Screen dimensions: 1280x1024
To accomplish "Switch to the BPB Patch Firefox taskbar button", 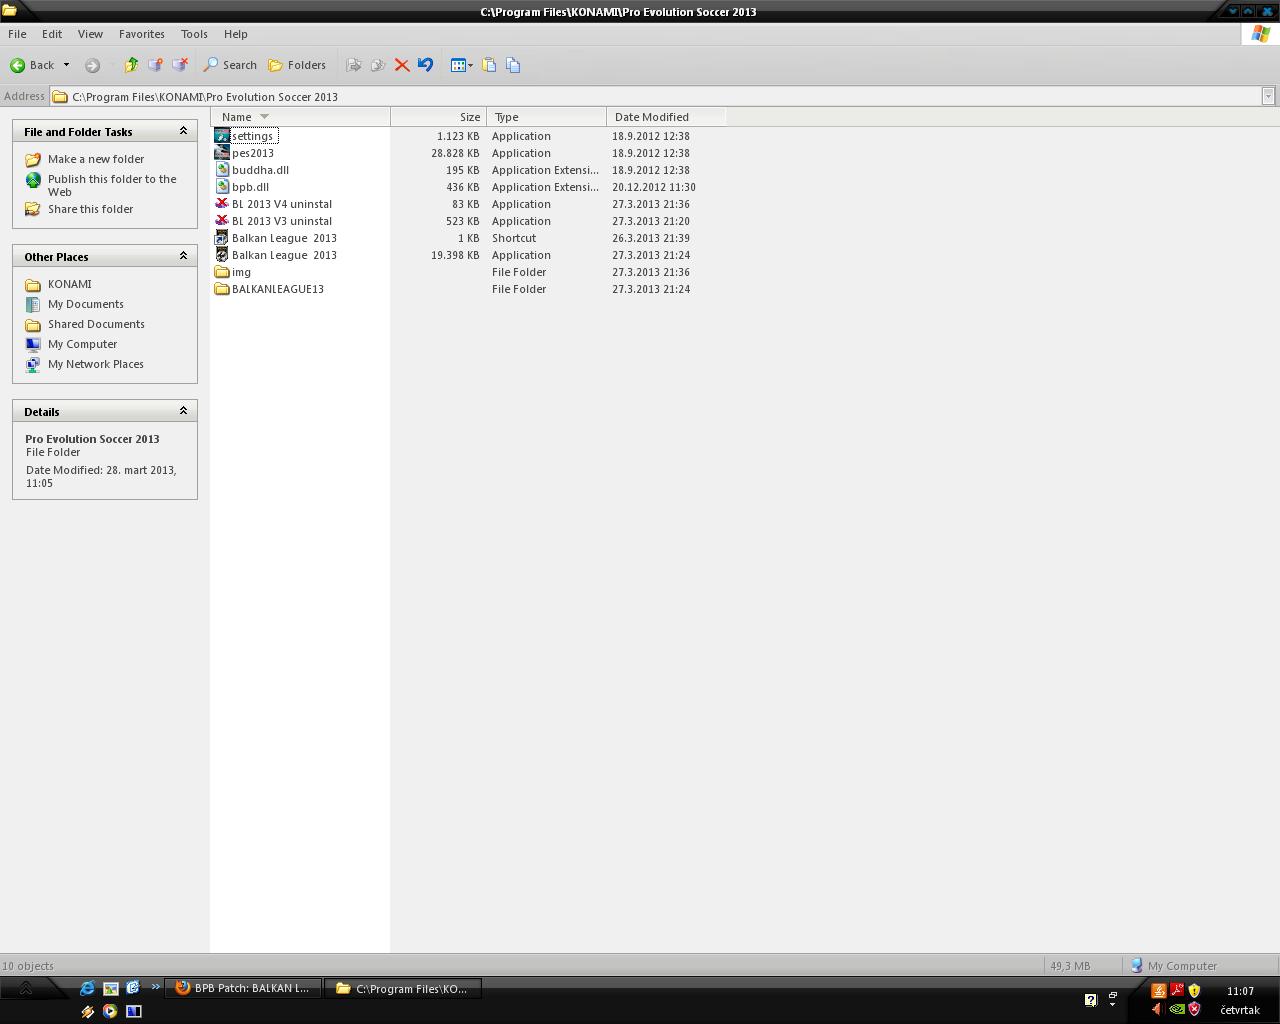I will click(242, 988).
